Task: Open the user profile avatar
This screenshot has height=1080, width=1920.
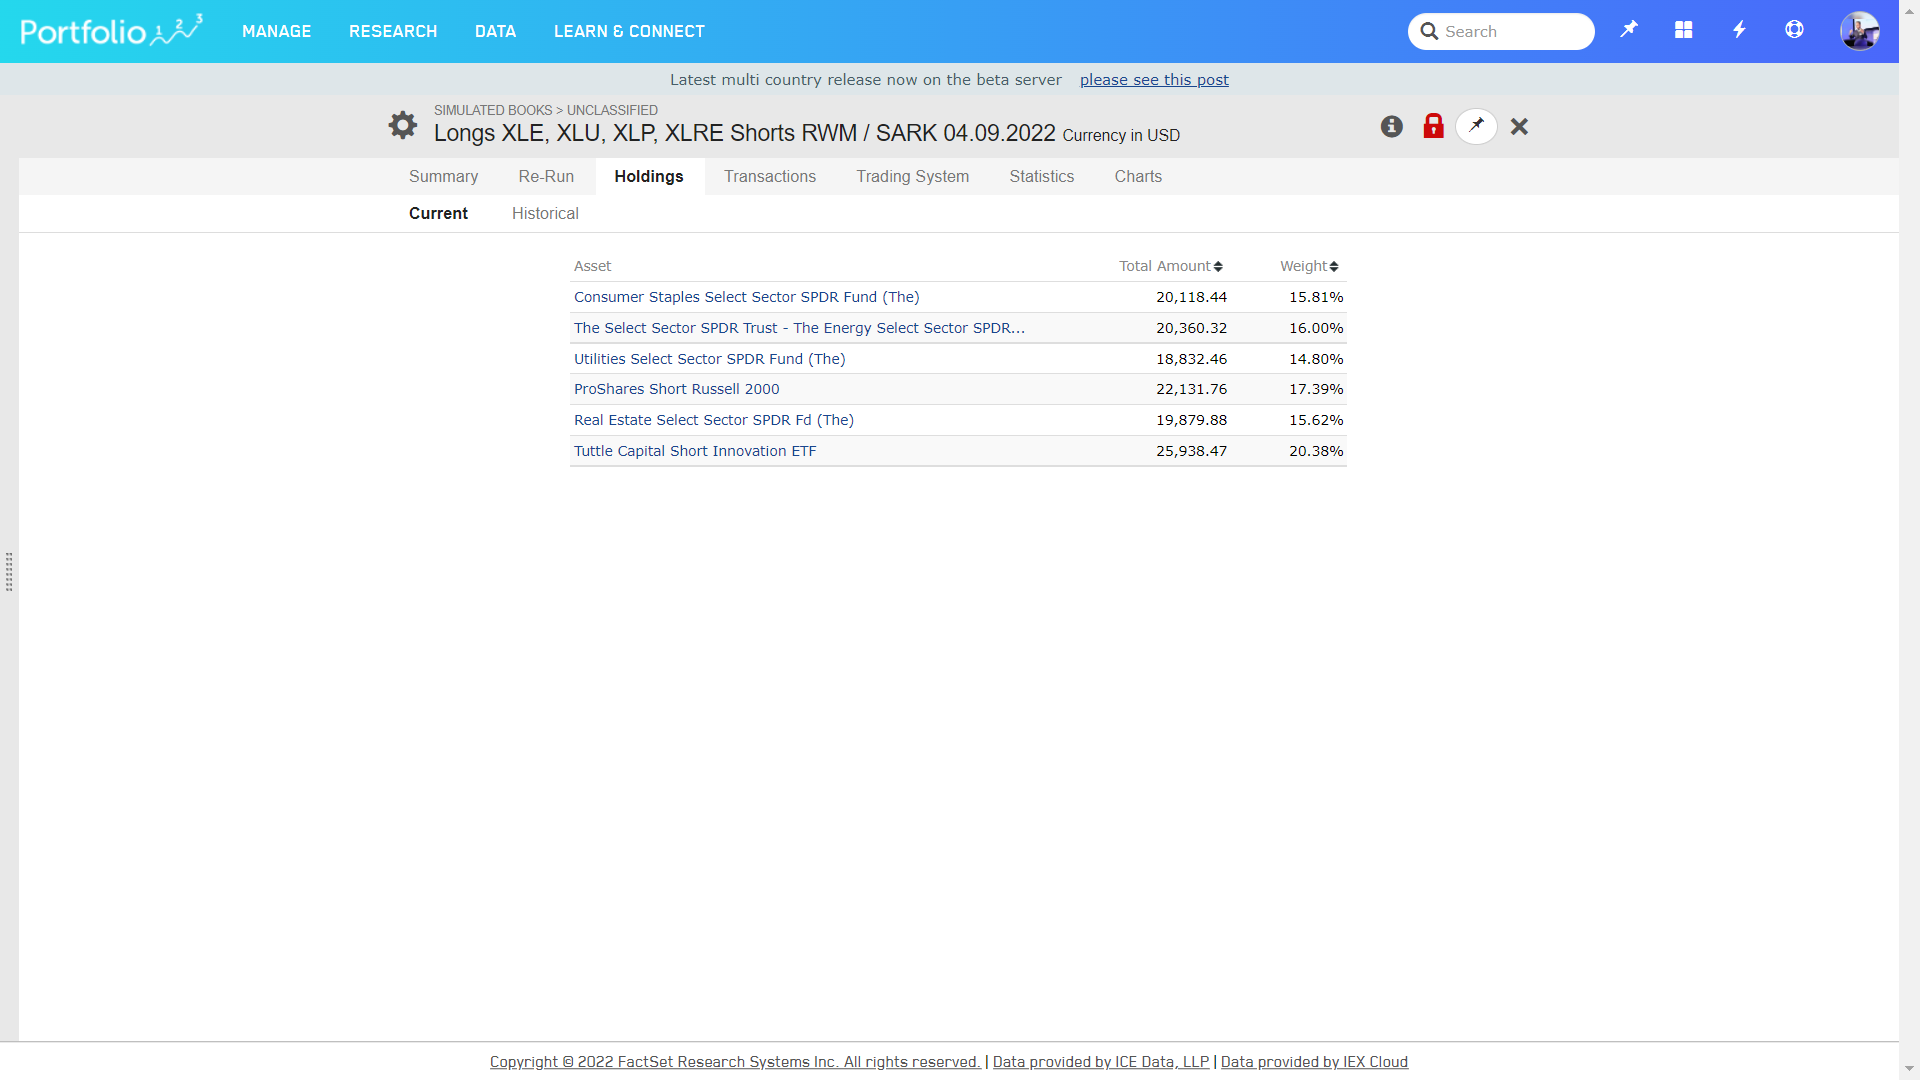Action: point(1859,31)
